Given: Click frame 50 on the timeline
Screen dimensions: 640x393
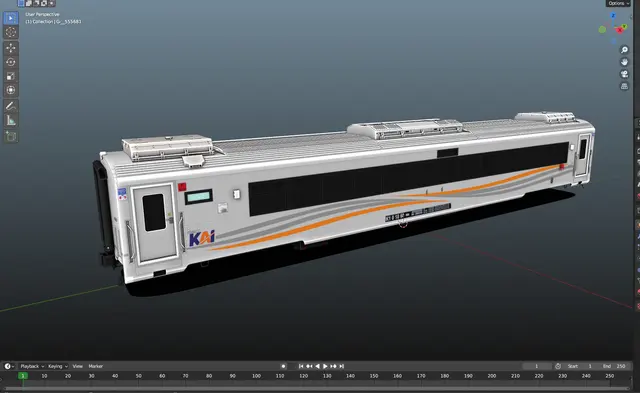Looking at the screenshot, I should (x=139, y=376).
